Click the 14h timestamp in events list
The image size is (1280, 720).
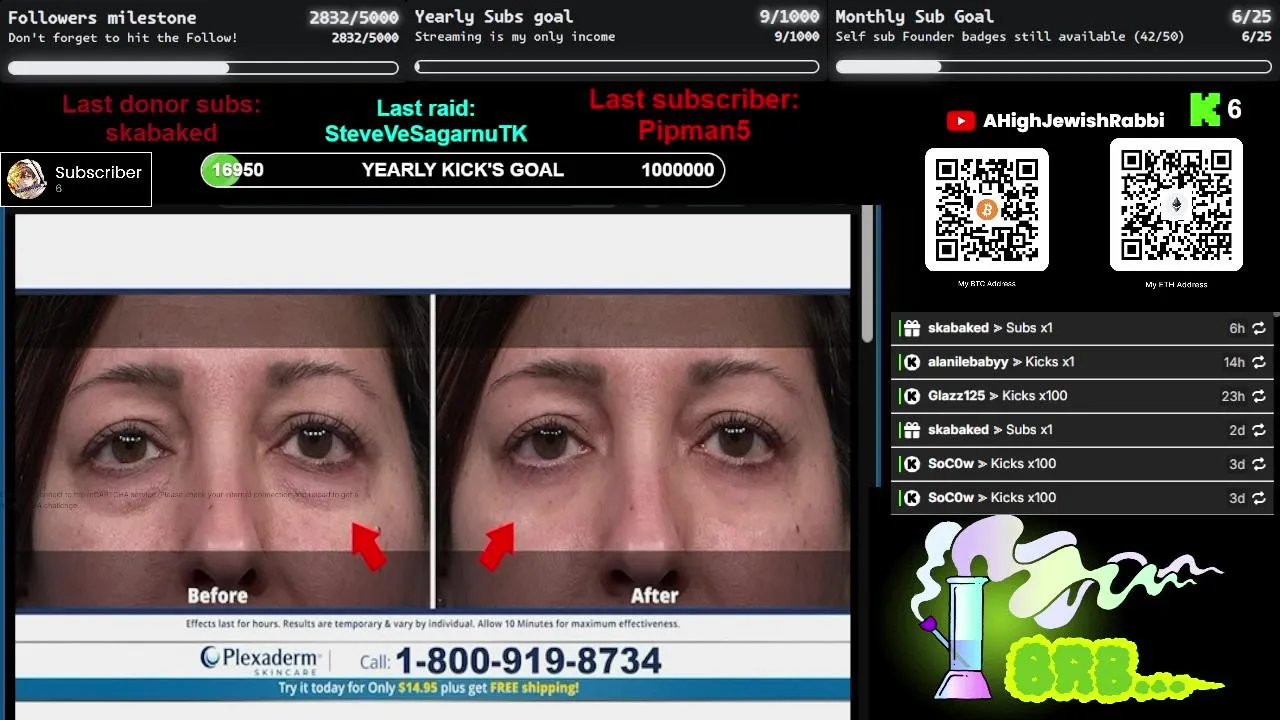coord(1234,362)
